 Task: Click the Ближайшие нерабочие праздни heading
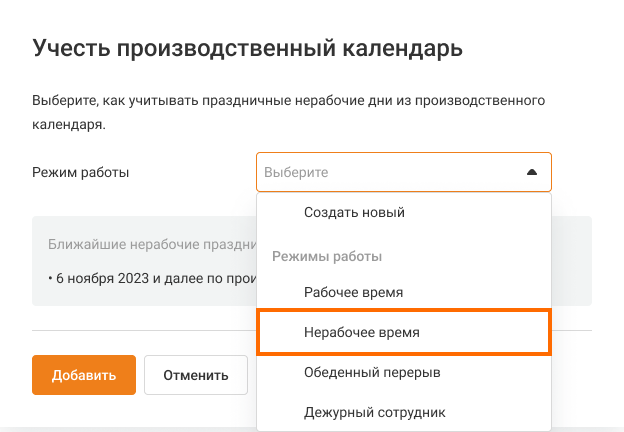click(x=150, y=243)
